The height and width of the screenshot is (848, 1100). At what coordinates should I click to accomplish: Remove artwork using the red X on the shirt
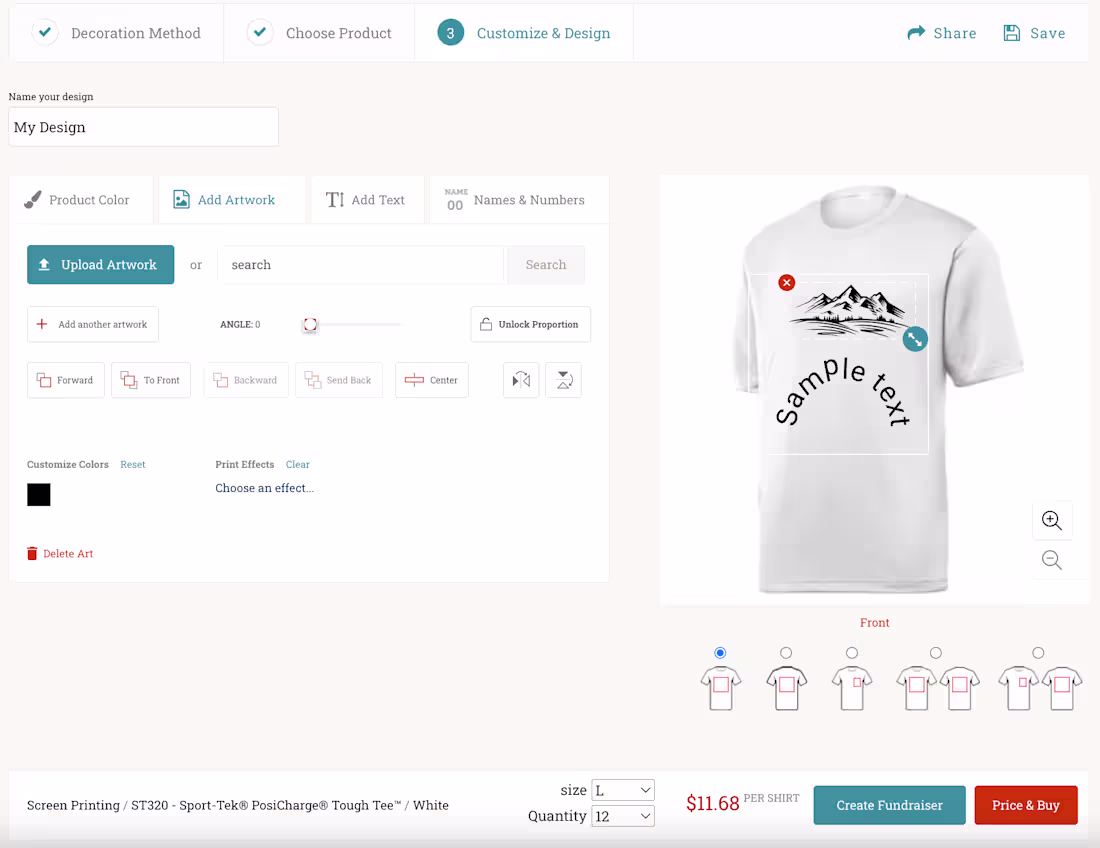[x=787, y=282]
